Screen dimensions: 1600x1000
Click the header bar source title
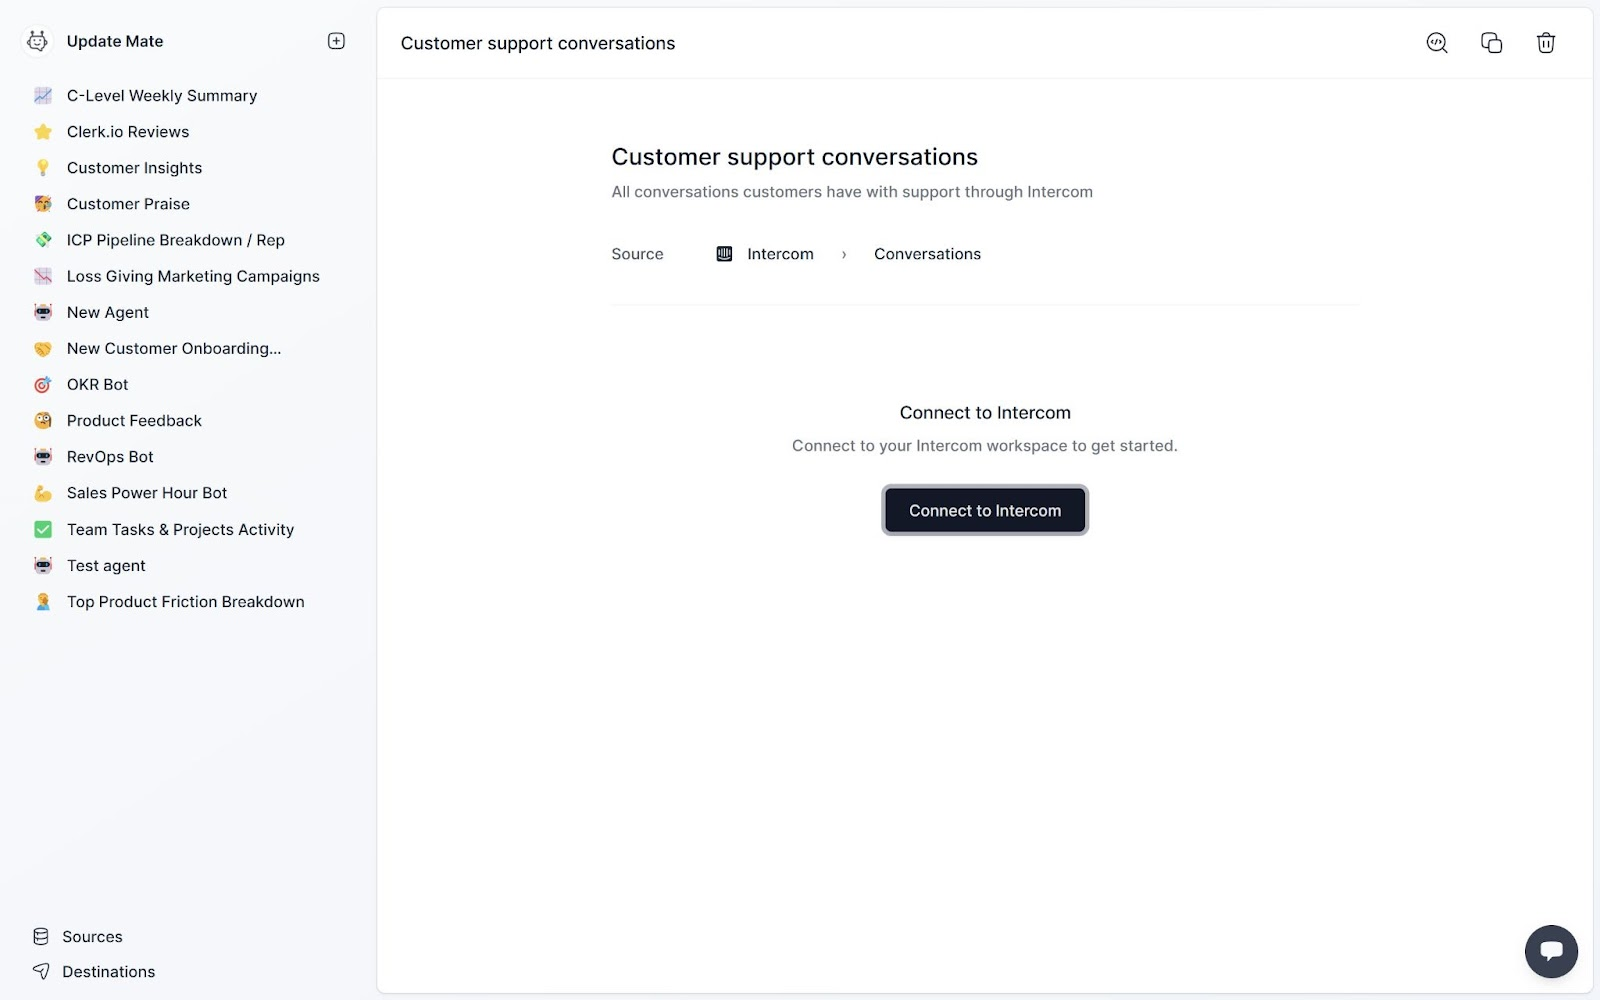(x=538, y=43)
